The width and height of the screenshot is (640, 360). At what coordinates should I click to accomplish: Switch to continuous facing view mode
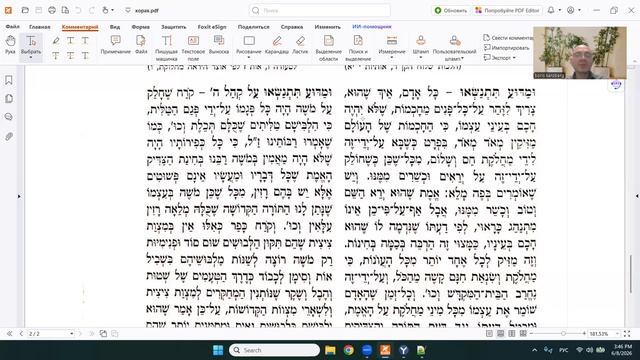point(523,334)
